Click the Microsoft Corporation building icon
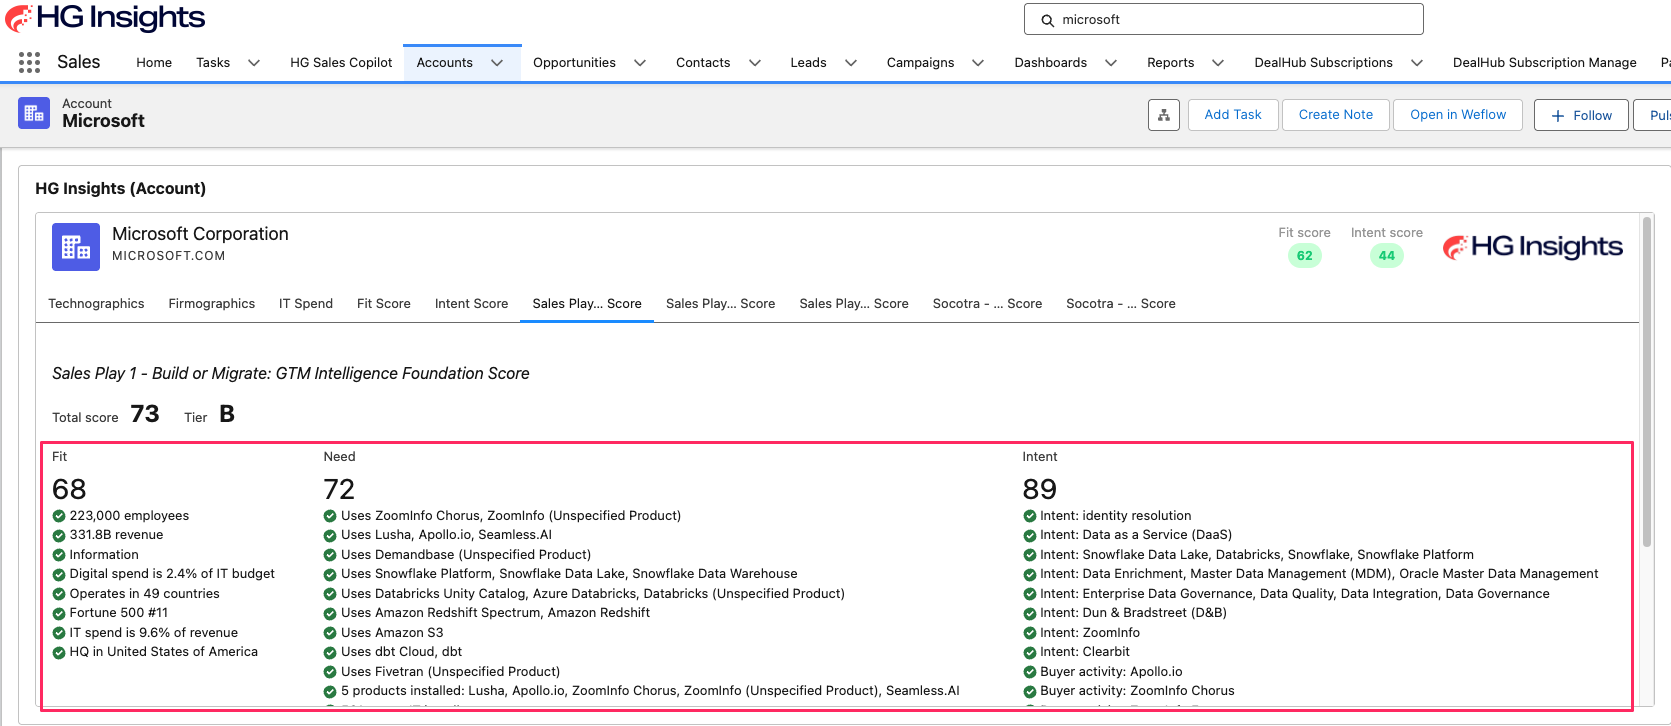The width and height of the screenshot is (1671, 726). 76,247
